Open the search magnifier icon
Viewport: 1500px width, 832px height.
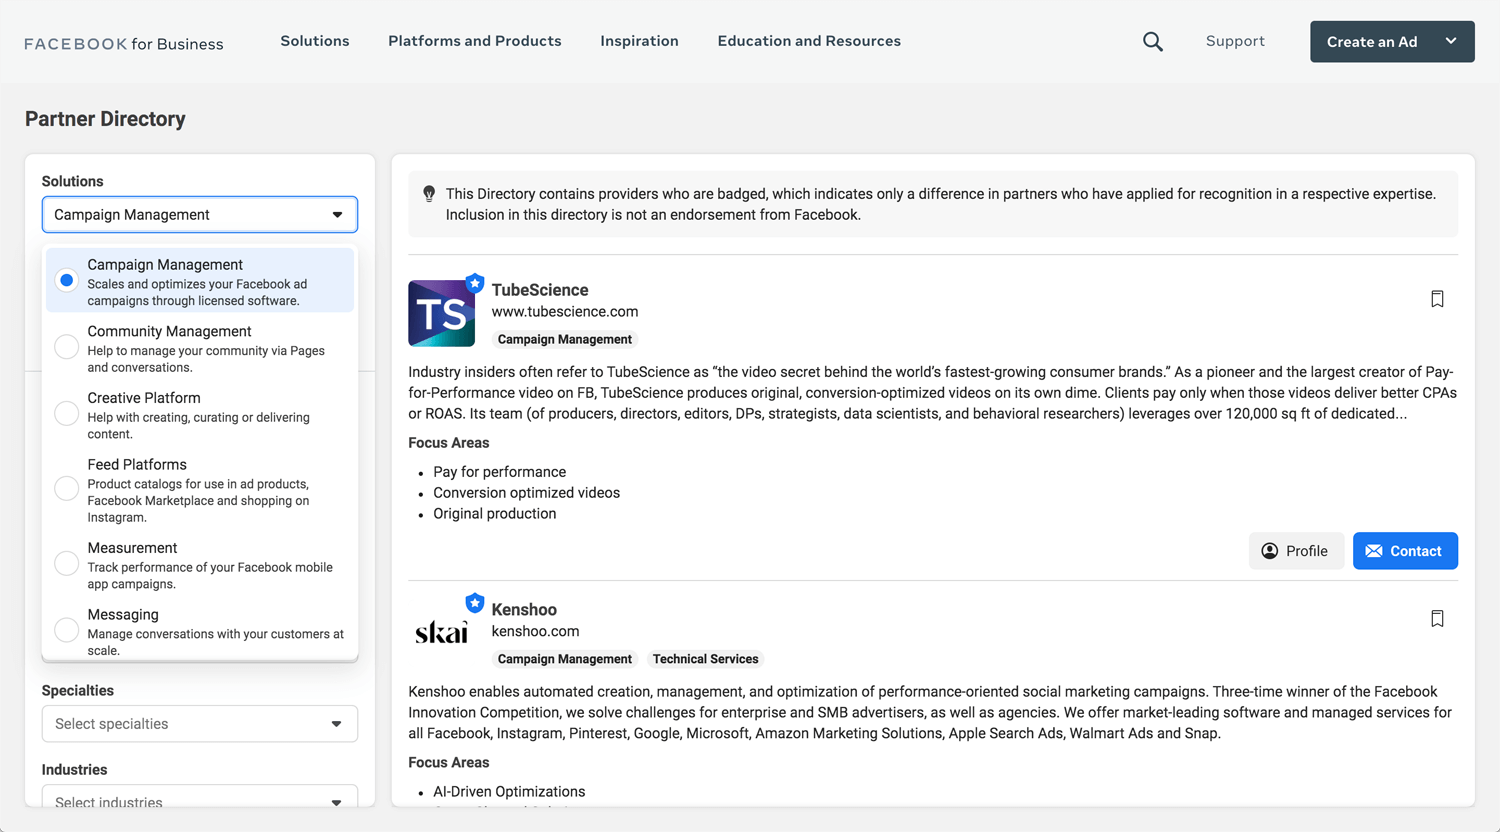1153,42
